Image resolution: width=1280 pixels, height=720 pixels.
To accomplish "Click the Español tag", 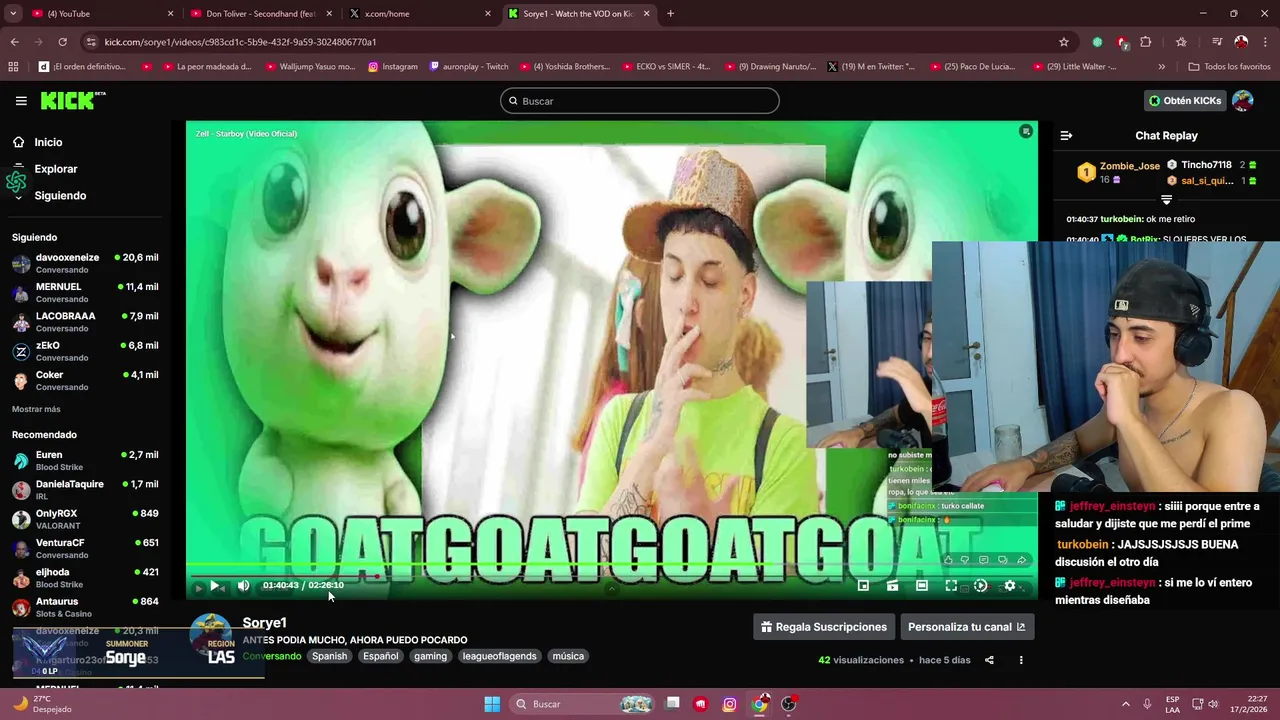I will 380,656.
